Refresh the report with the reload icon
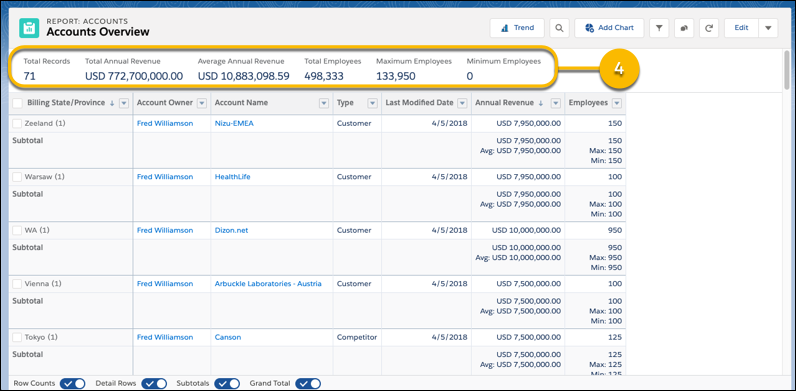 pos(709,28)
